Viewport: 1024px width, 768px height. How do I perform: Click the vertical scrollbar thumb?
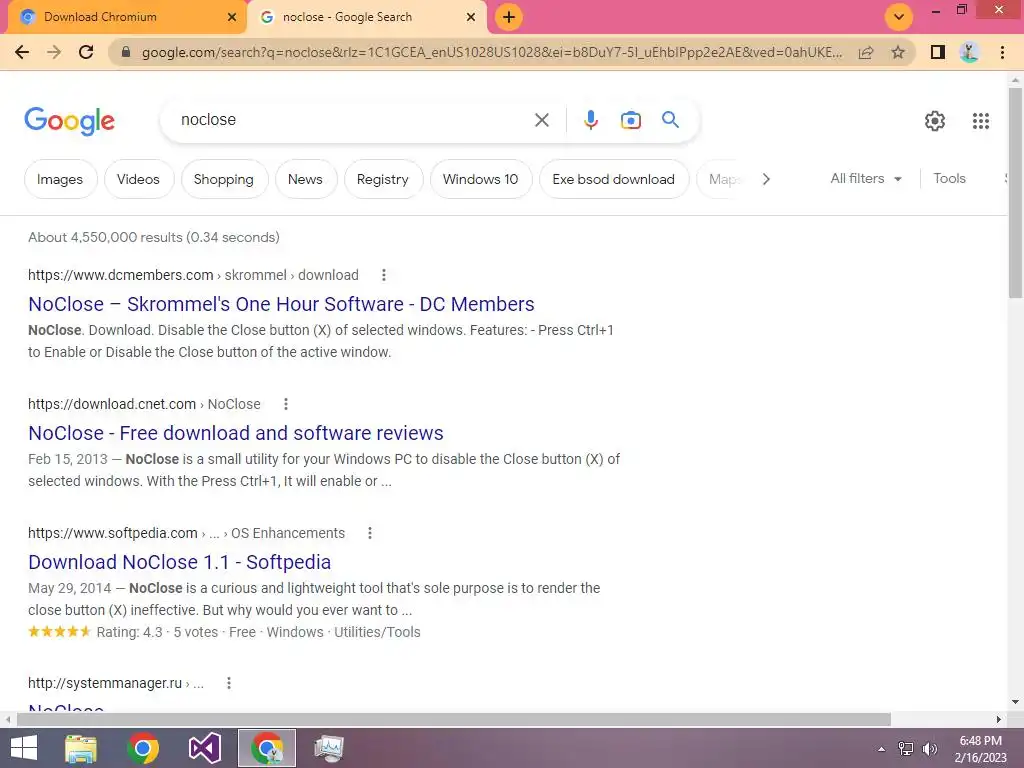click(1015, 191)
